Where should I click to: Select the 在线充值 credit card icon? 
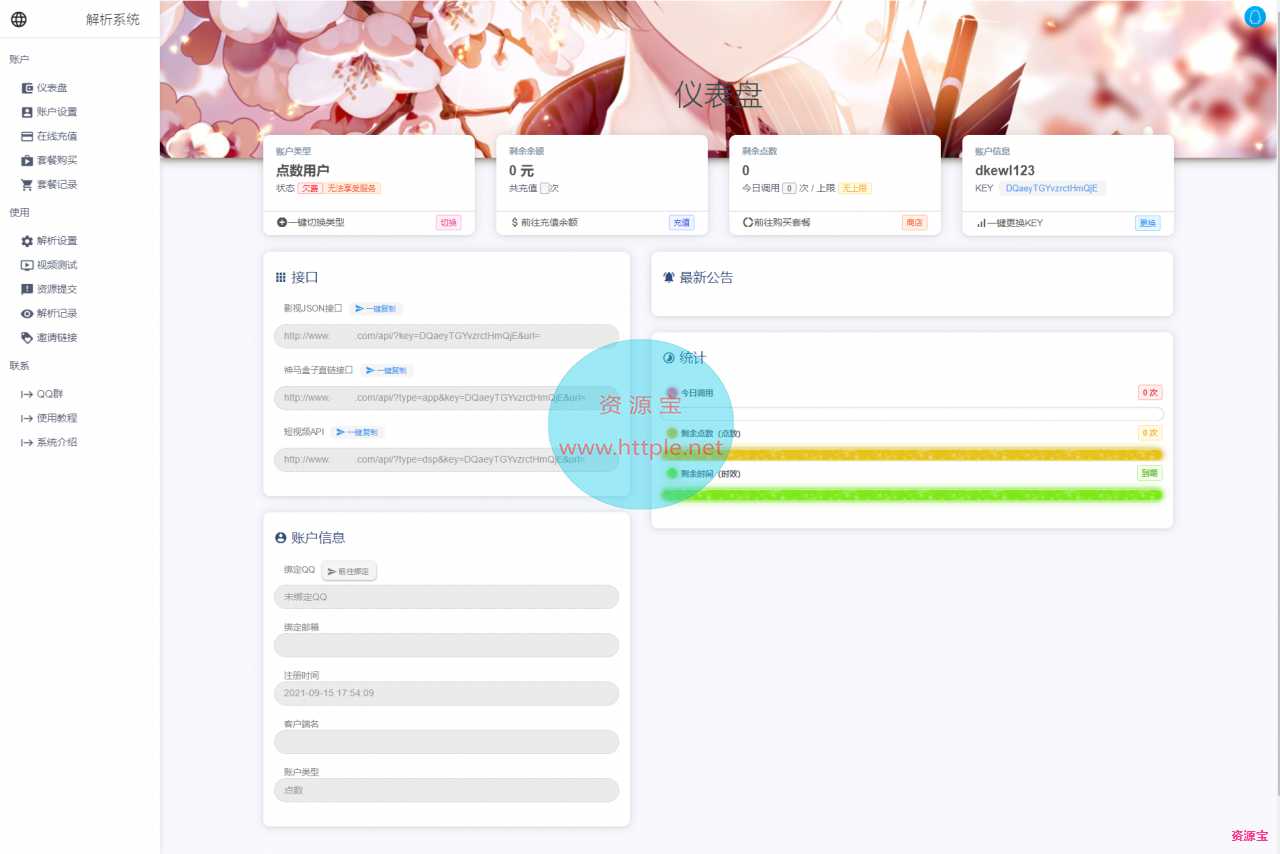(x=27, y=136)
